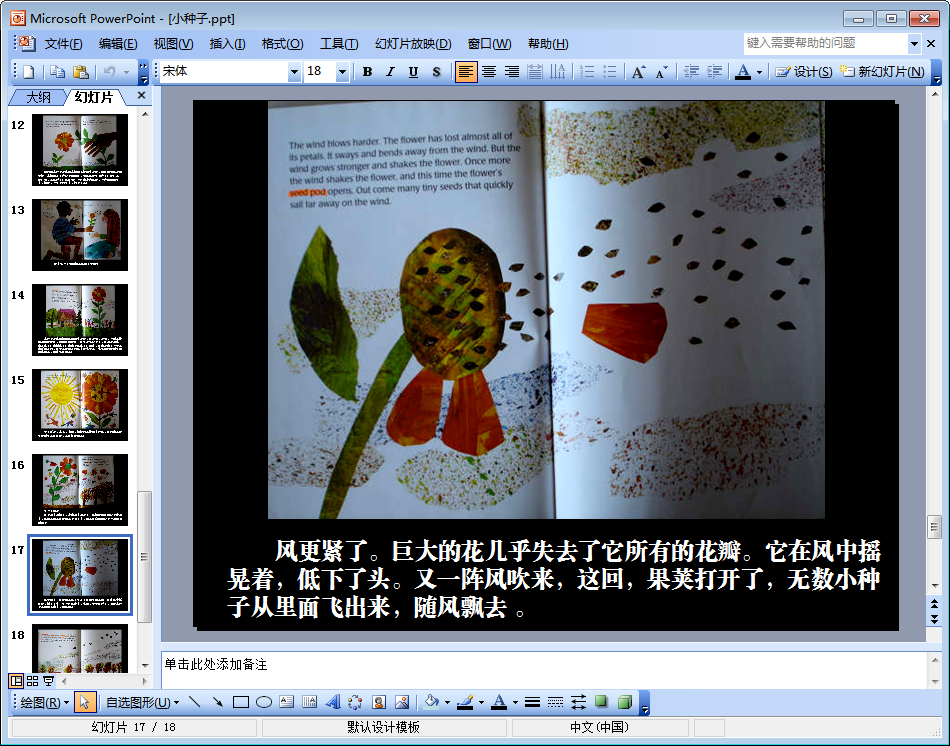Toggle bulleted list
The width and height of the screenshot is (950, 746).
610,72
